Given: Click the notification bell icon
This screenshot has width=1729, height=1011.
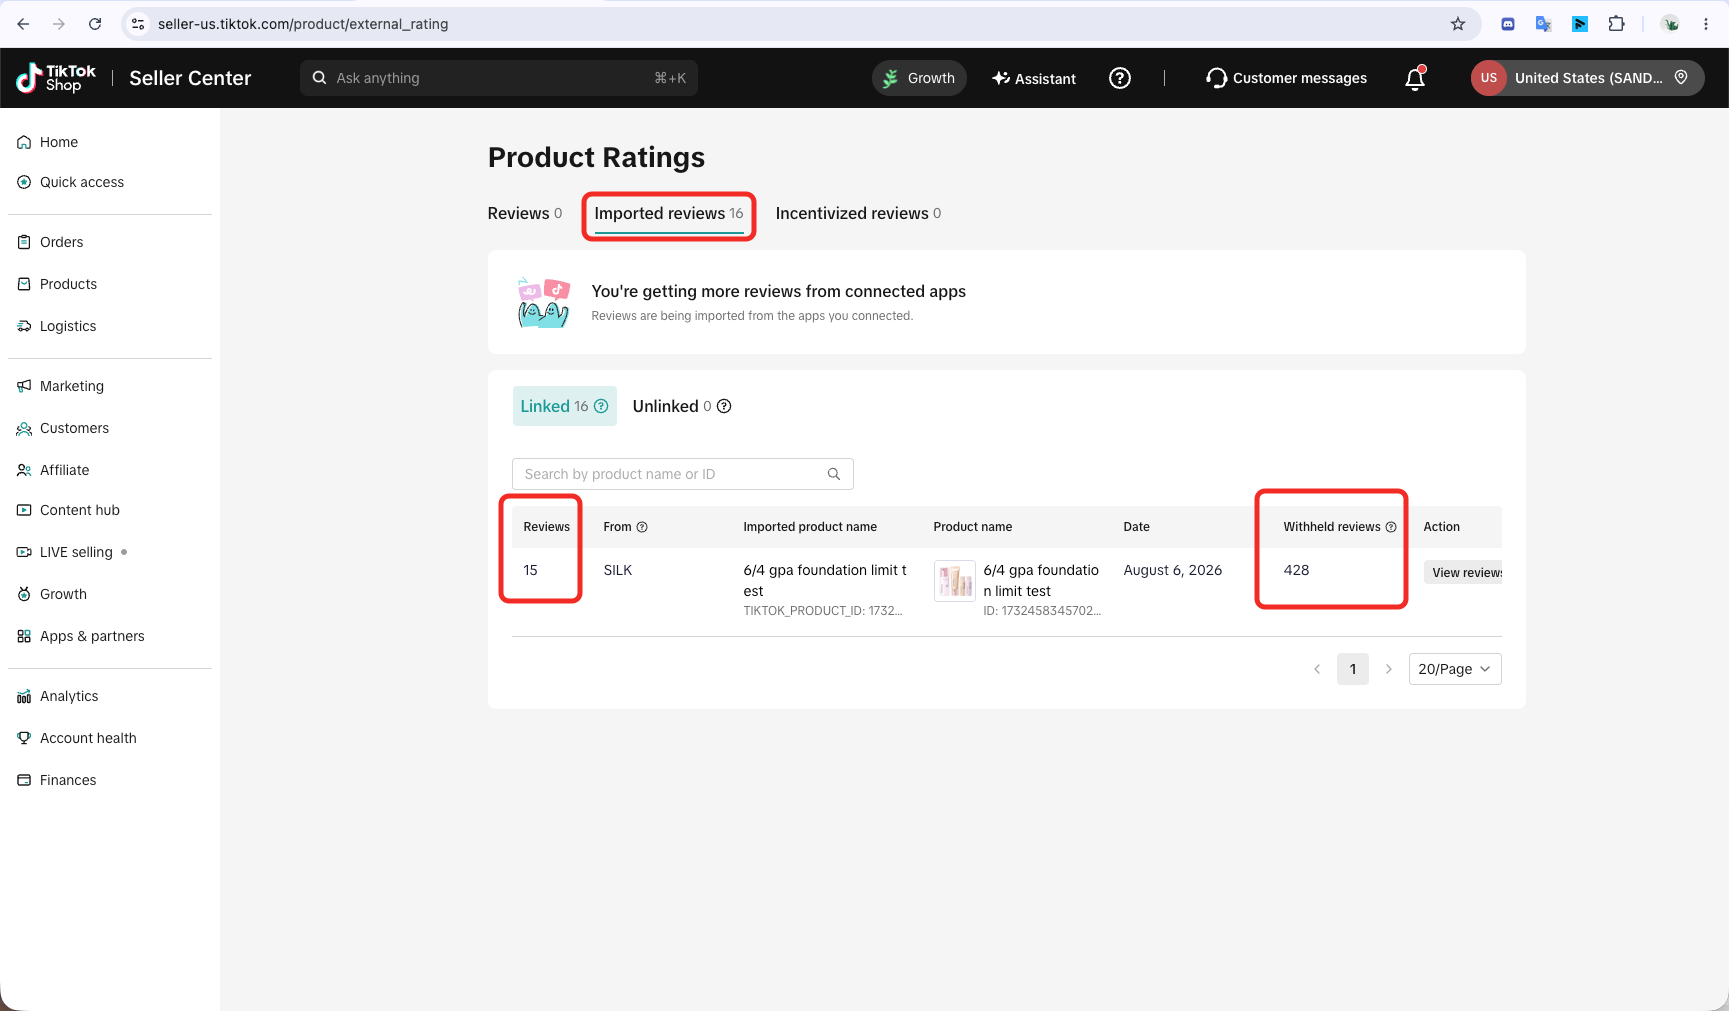Looking at the screenshot, I should click(x=1415, y=78).
